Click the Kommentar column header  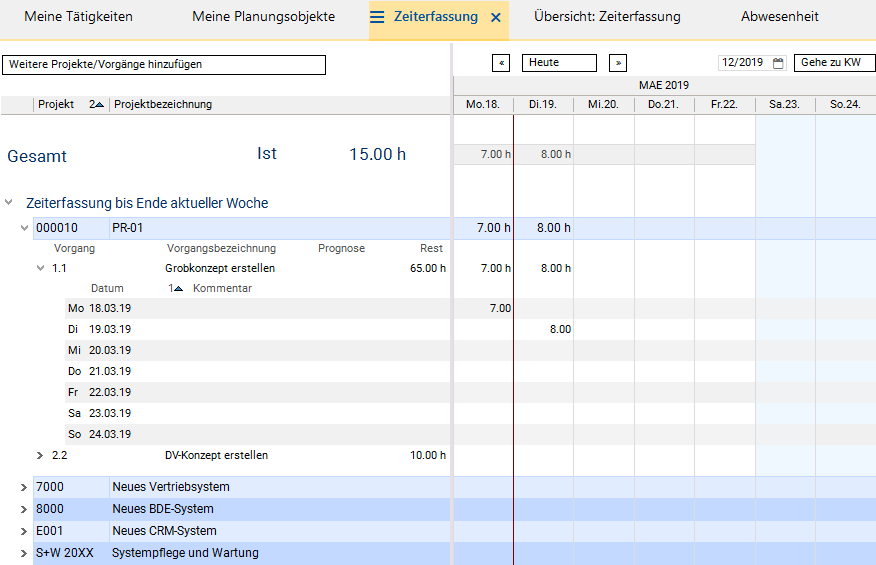pyautogui.click(x=222, y=288)
